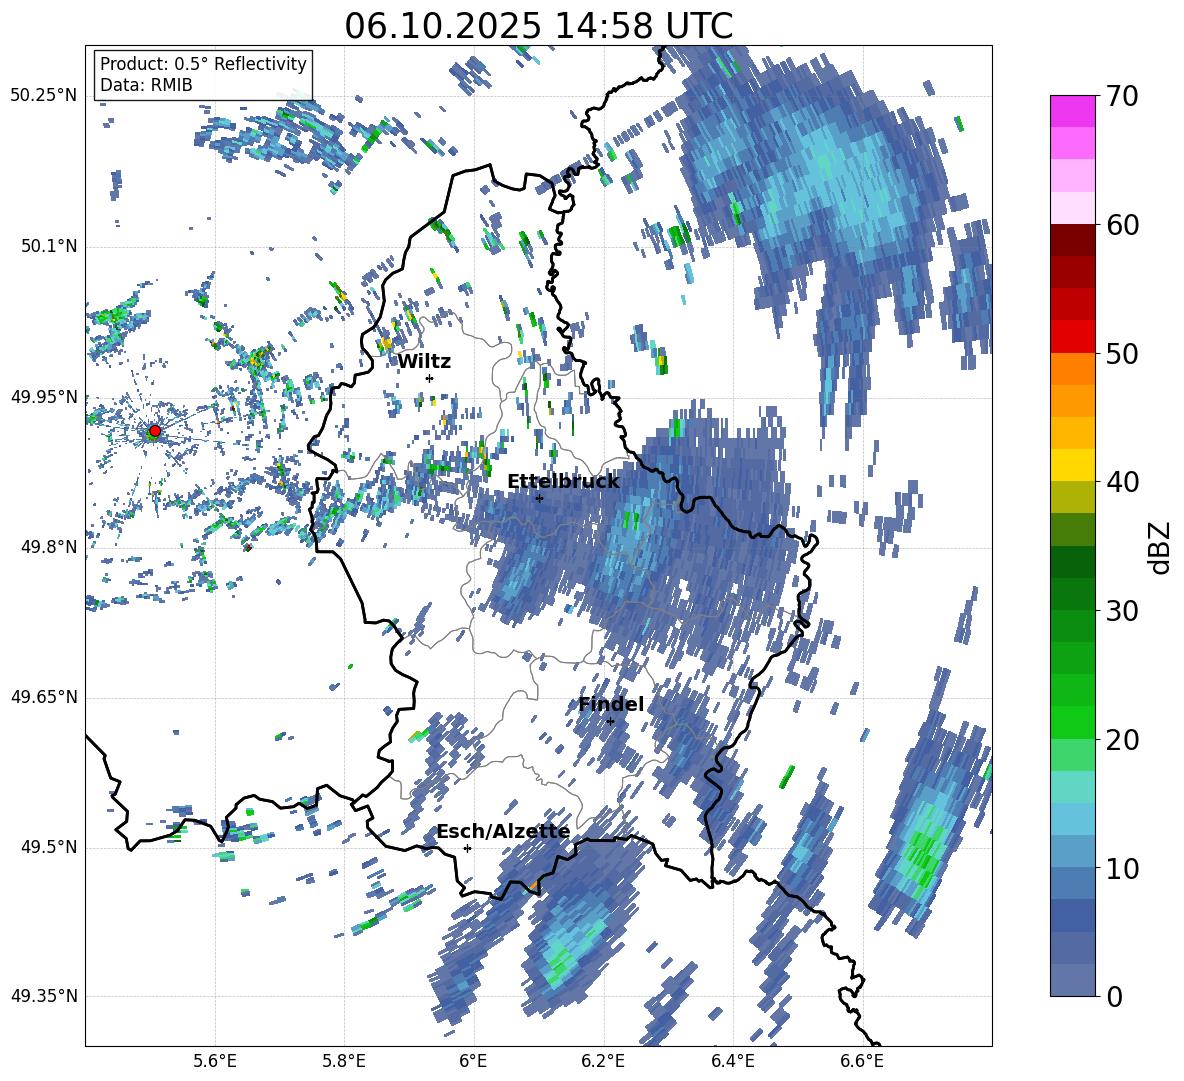Click the Esch/Alzette city label
This screenshot has width=1184, height=1081.
coord(503,832)
